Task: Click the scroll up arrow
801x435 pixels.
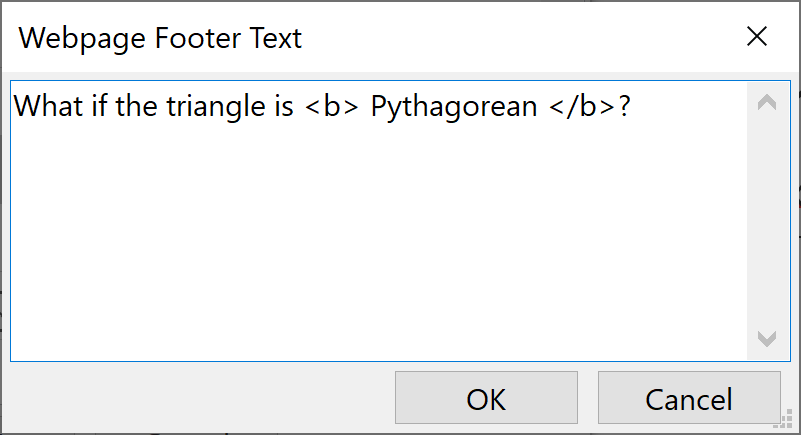Action: click(x=767, y=102)
